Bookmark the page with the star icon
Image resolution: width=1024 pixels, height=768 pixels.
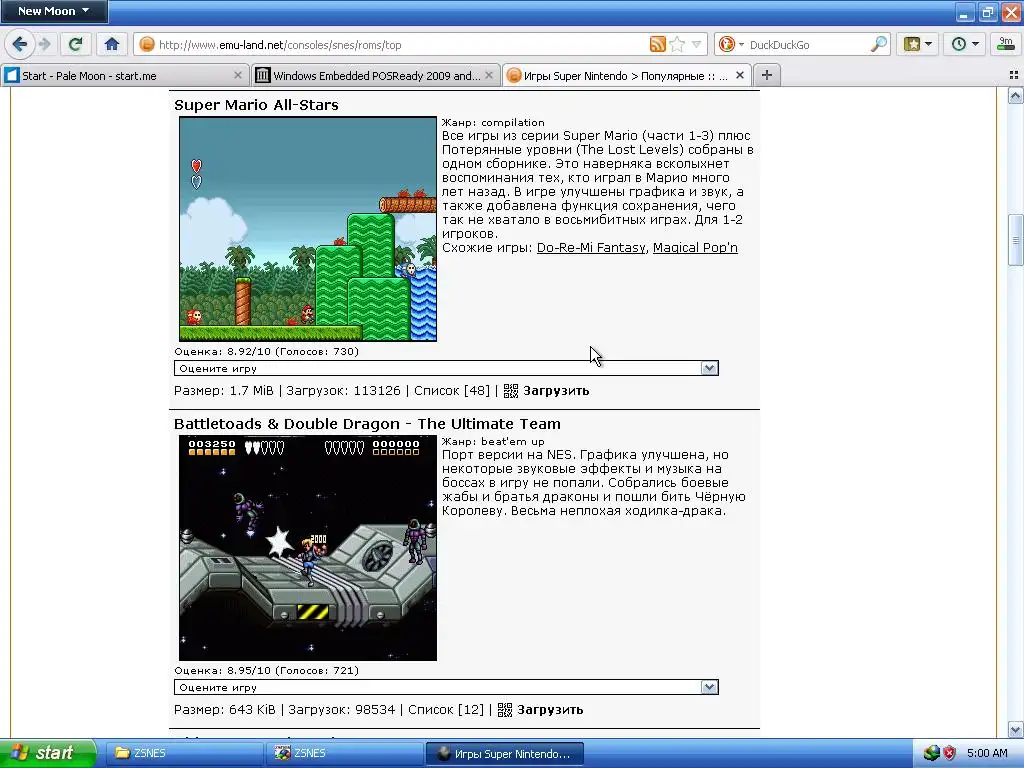click(677, 44)
